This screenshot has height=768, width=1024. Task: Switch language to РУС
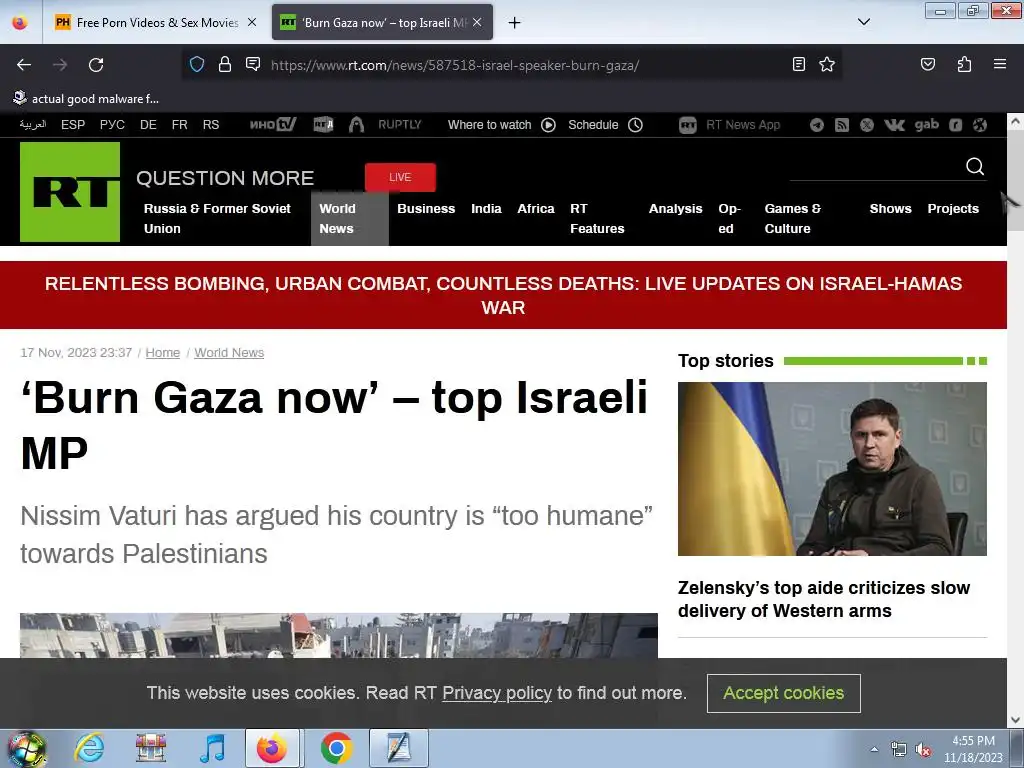pos(112,125)
